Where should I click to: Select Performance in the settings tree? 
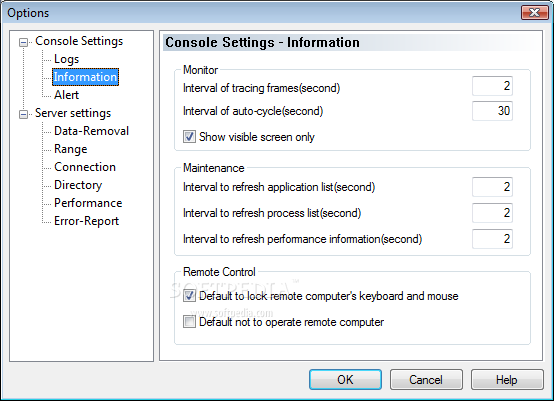click(88, 203)
